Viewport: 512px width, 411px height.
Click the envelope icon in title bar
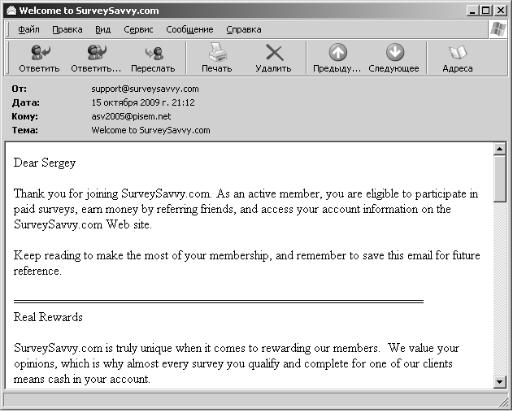(11, 11)
